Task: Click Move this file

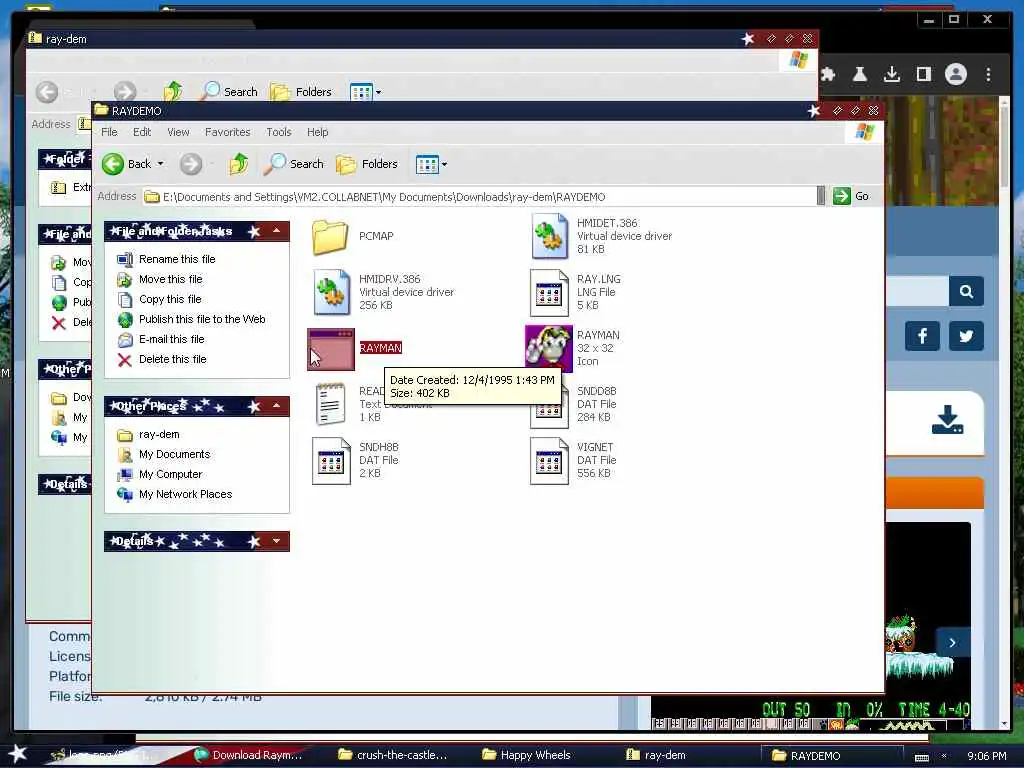Action: 170,280
